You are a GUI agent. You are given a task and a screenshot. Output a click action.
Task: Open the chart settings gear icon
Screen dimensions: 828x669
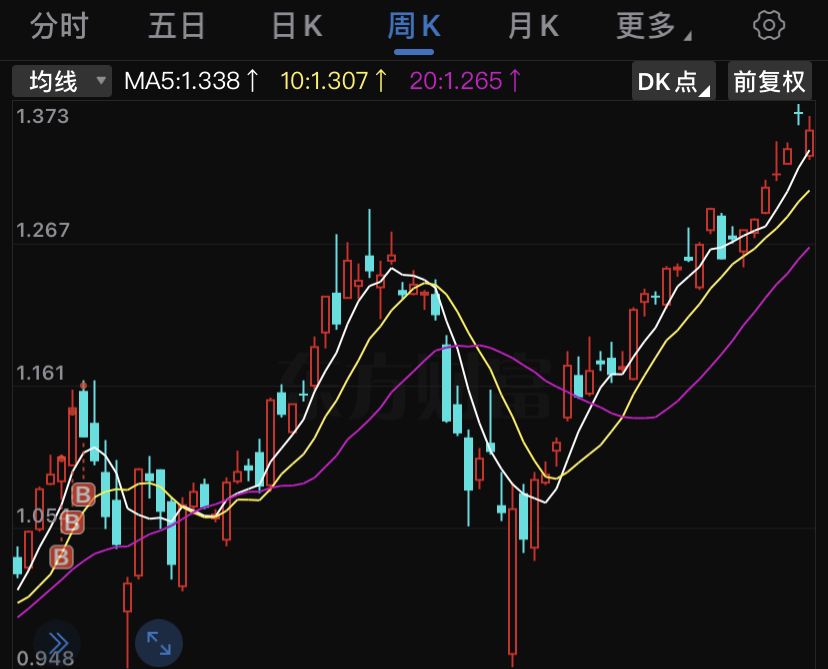tap(768, 25)
